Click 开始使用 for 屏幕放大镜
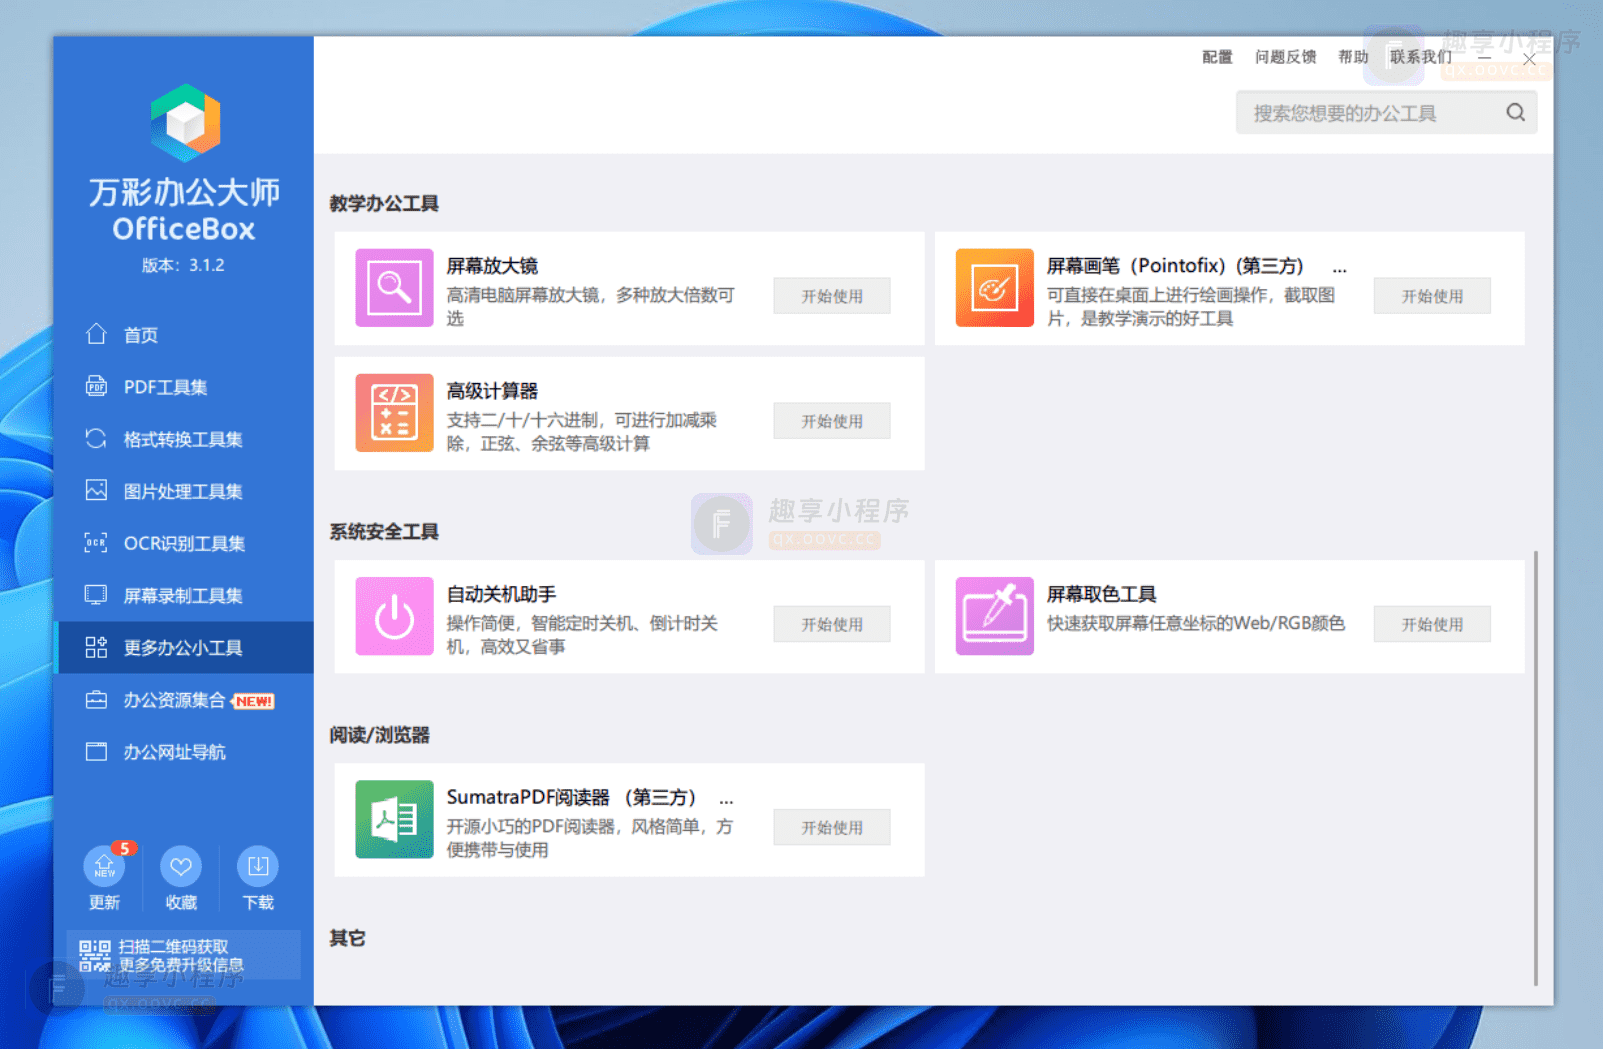This screenshot has width=1603, height=1049. [x=831, y=296]
